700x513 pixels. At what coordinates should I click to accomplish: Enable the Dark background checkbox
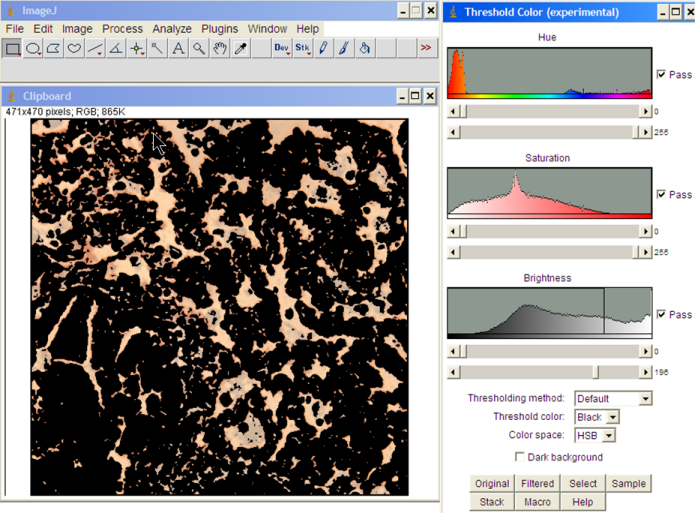[520, 457]
